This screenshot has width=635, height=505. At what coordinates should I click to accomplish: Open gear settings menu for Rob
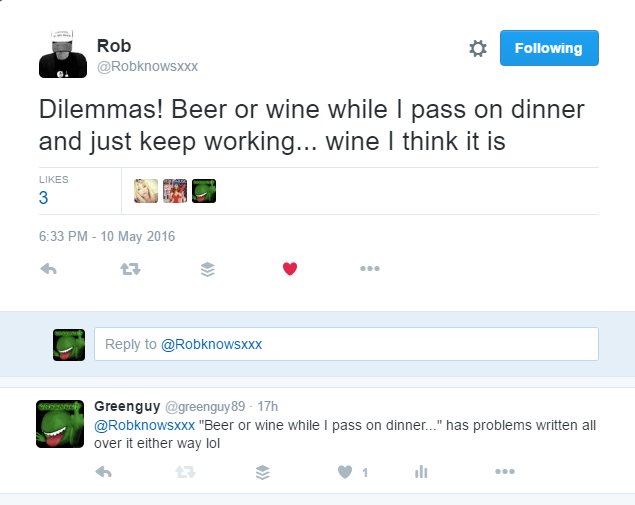(x=477, y=48)
